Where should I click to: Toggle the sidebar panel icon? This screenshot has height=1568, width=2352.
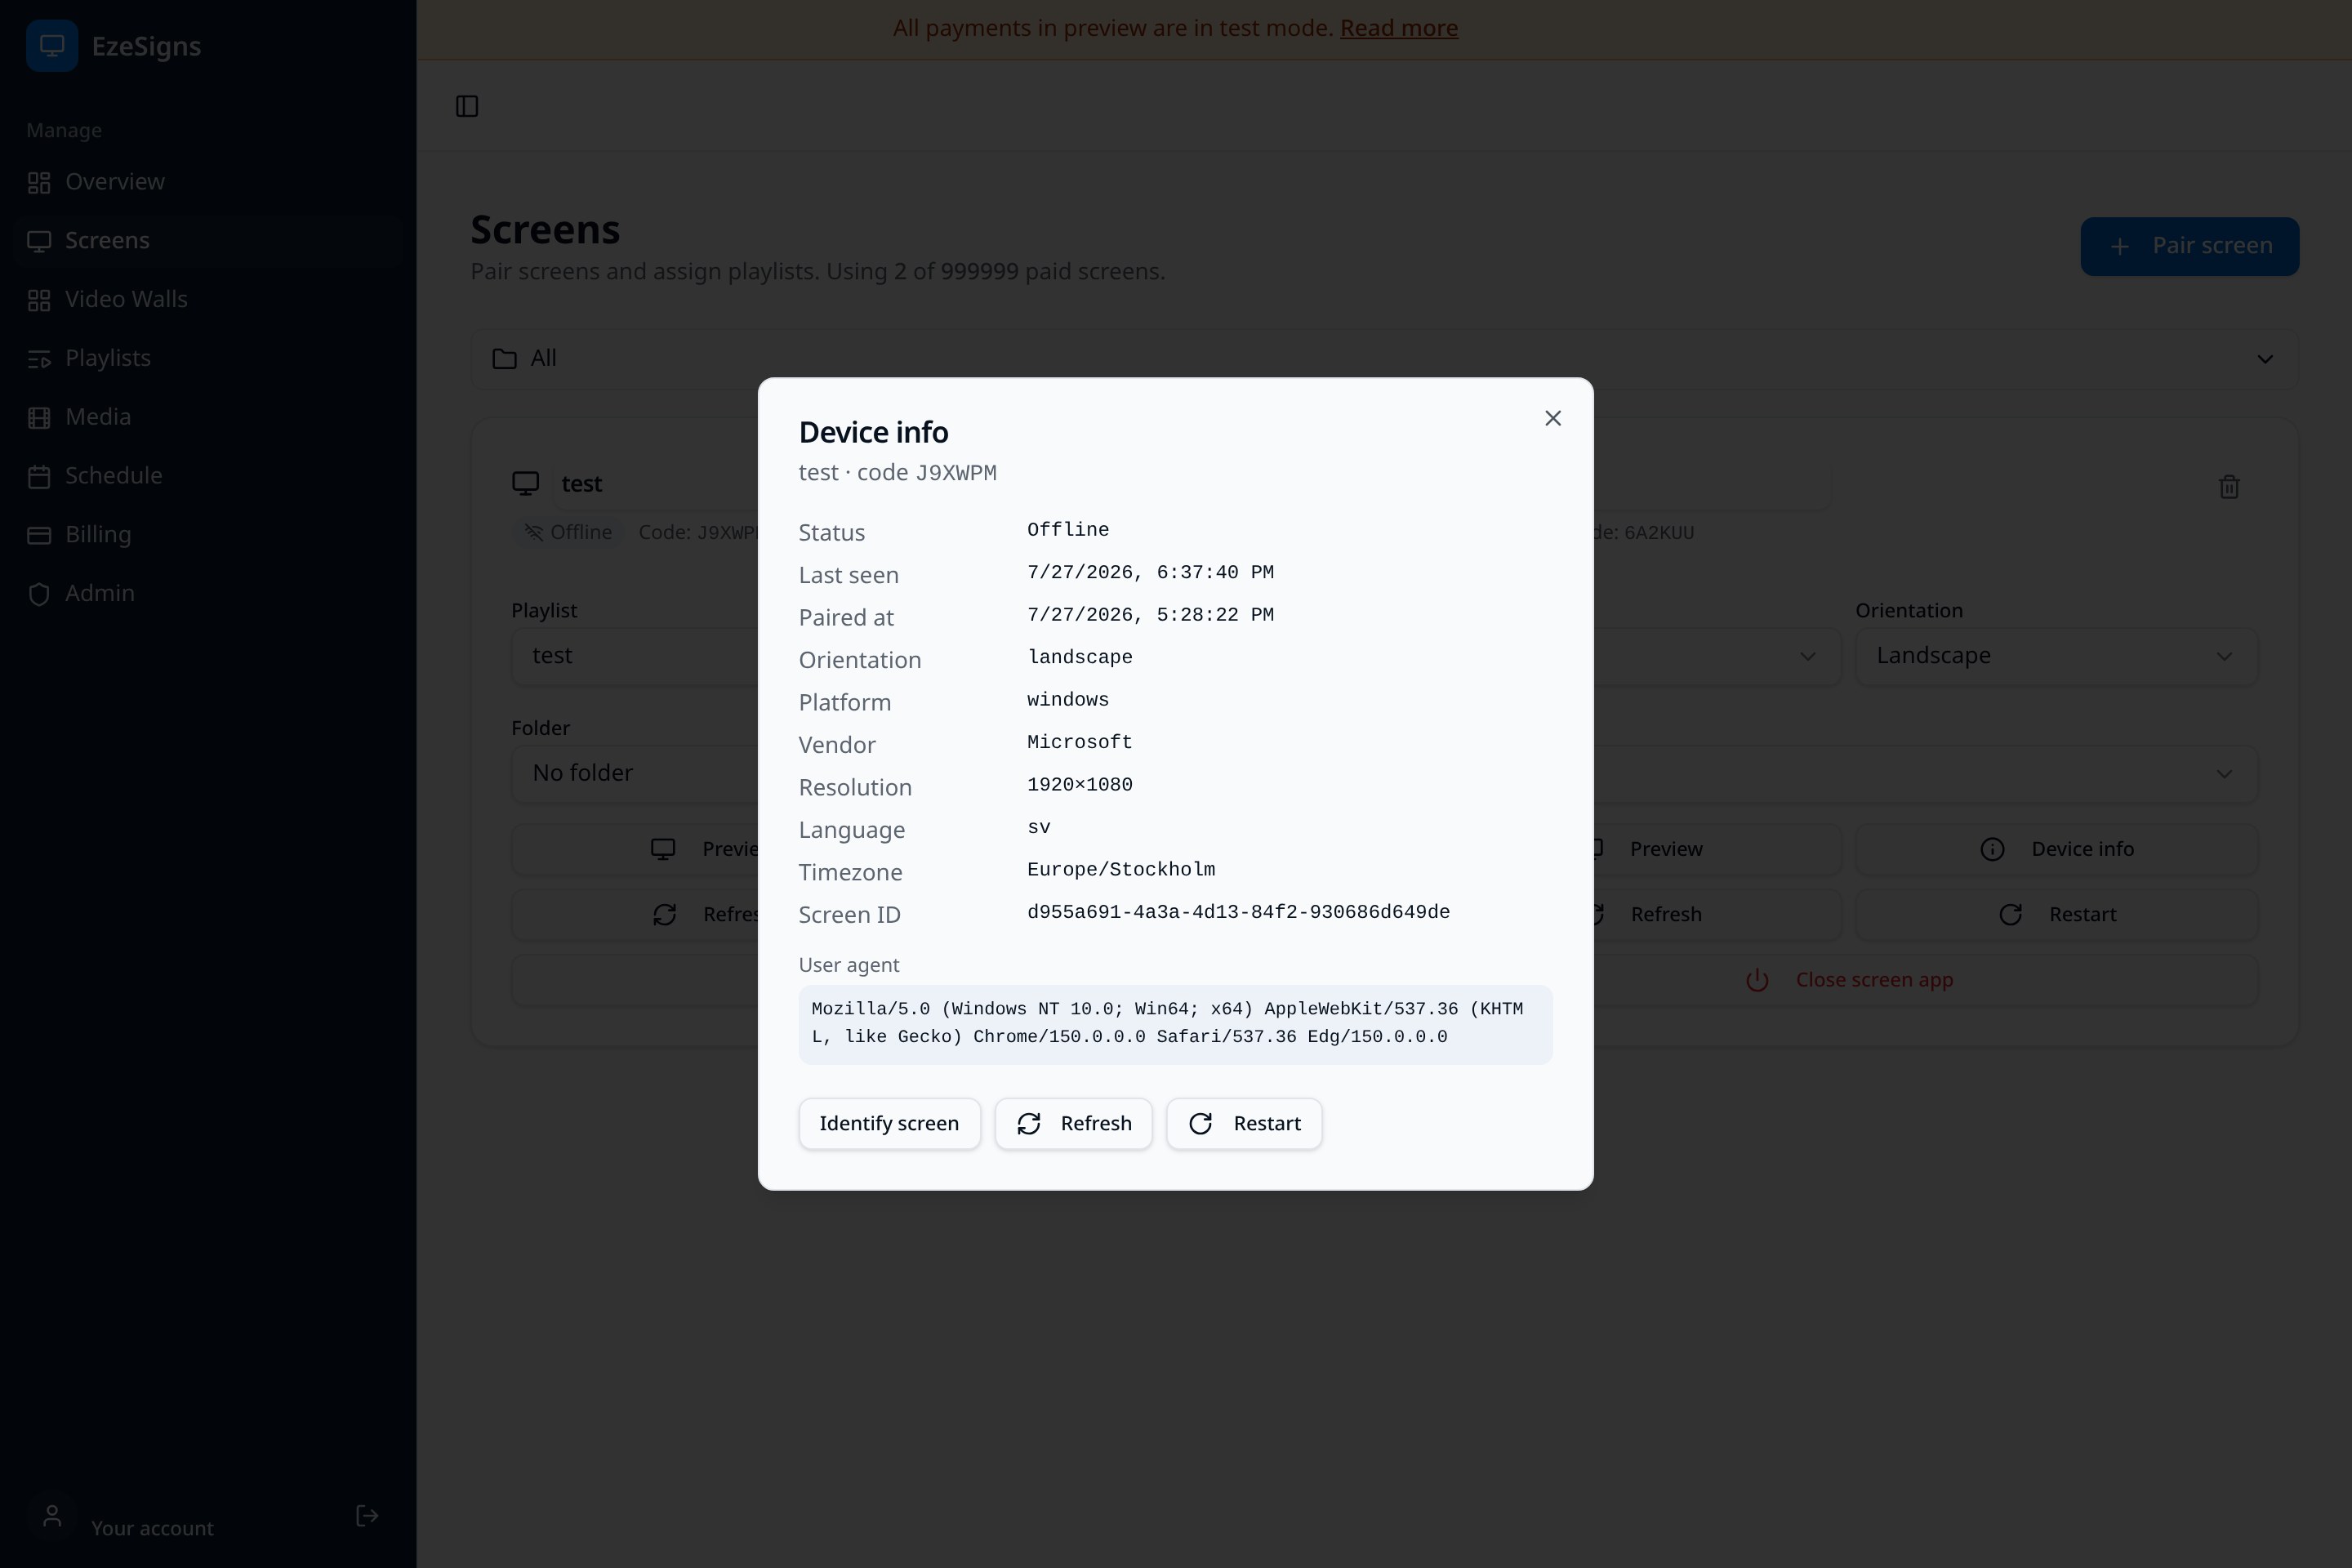467,106
